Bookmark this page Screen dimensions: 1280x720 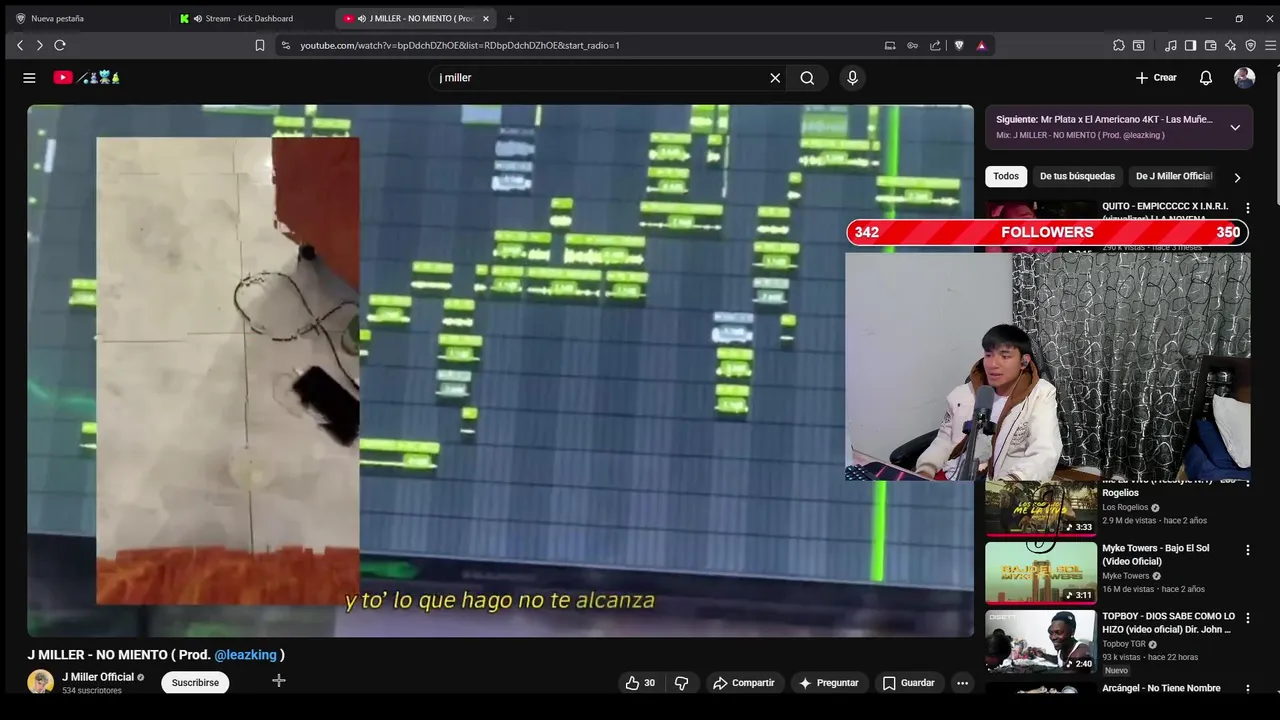(260, 45)
